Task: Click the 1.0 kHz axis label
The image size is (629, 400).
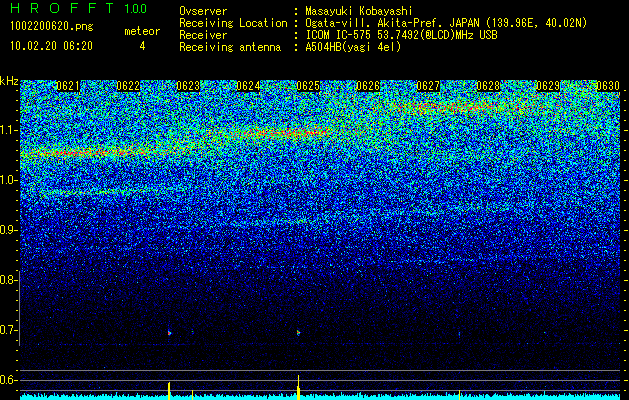Action: (8, 181)
